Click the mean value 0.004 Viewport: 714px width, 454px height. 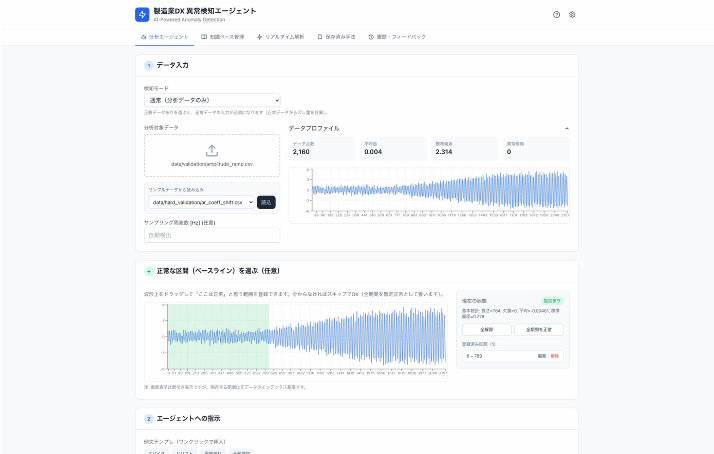tap(373, 152)
